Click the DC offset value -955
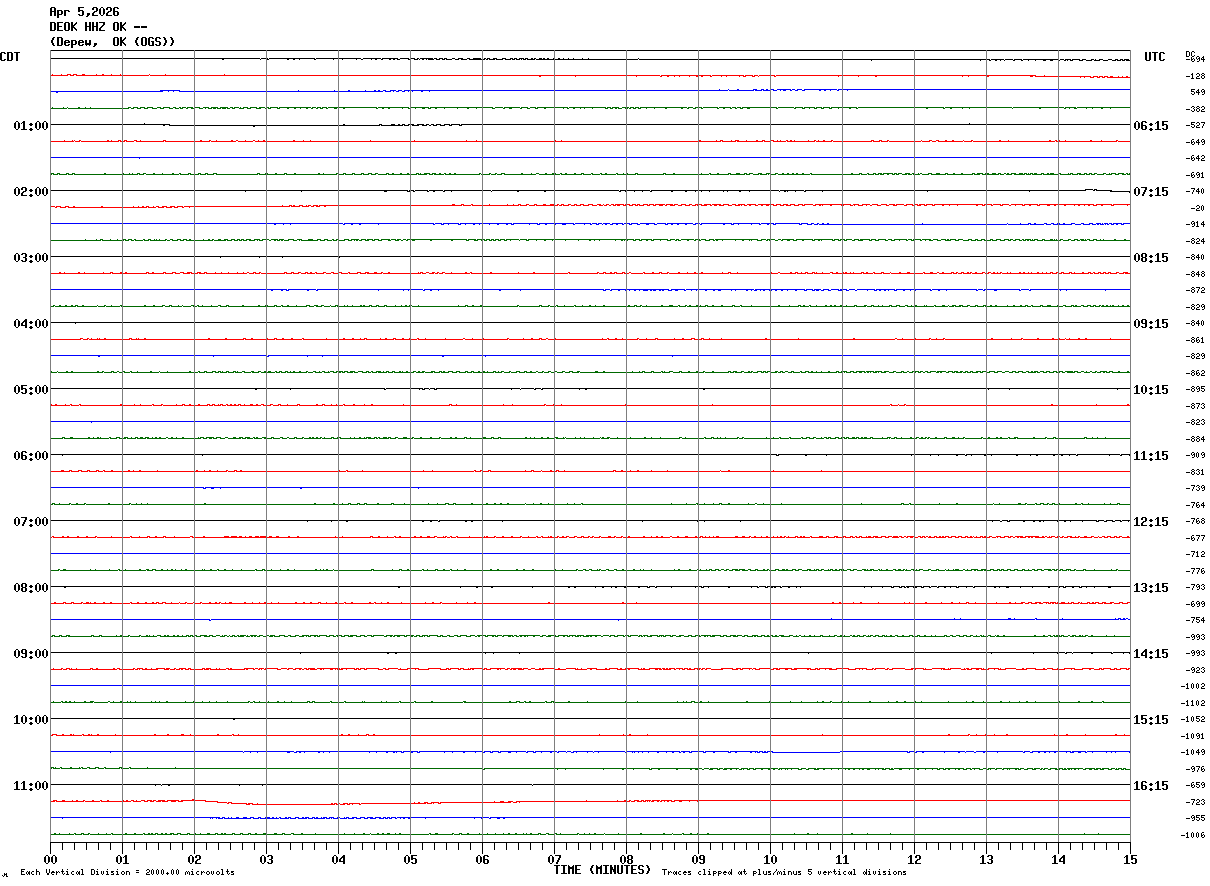Image resolution: width=1210 pixels, height=886 pixels. (x=1195, y=819)
